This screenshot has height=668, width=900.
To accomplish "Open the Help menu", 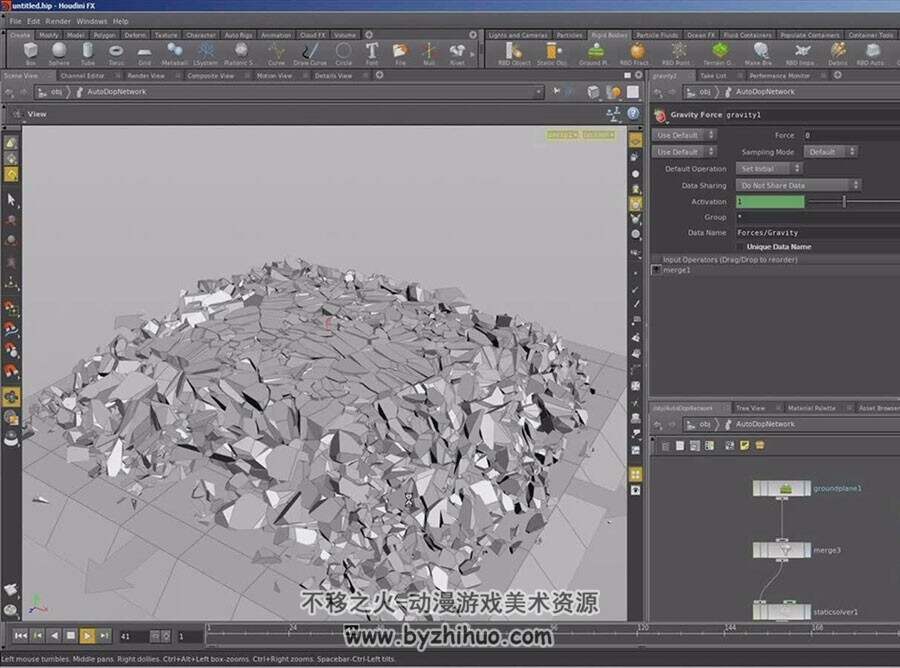I will click(x=121, y=21).
